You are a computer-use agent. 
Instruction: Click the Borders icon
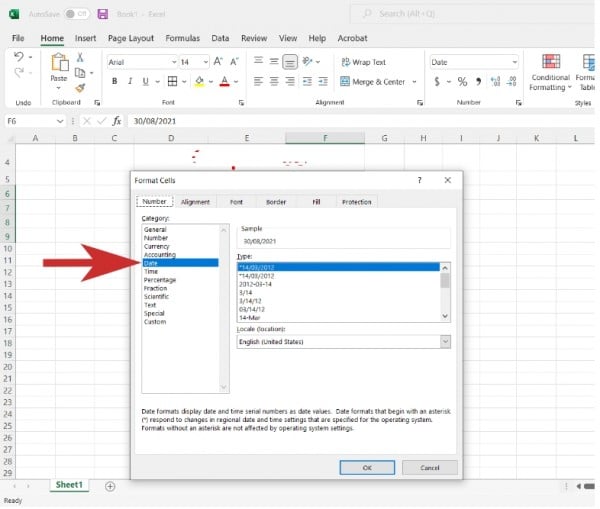pyautogui.click(x=172, y=81)
